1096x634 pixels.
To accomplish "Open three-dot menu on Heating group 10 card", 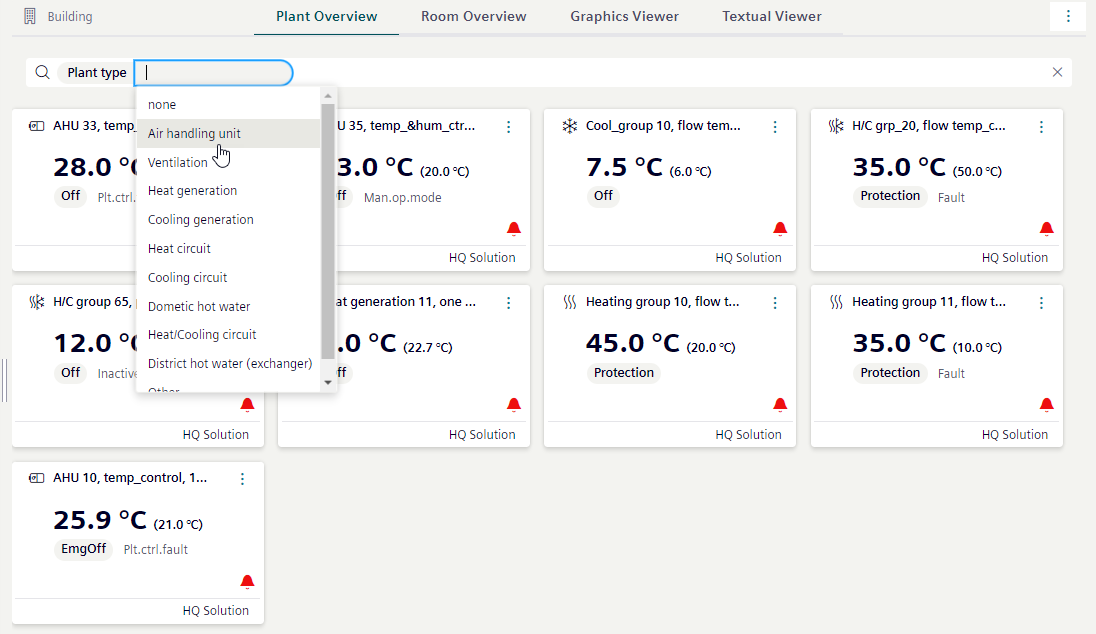I will point(775,303).
